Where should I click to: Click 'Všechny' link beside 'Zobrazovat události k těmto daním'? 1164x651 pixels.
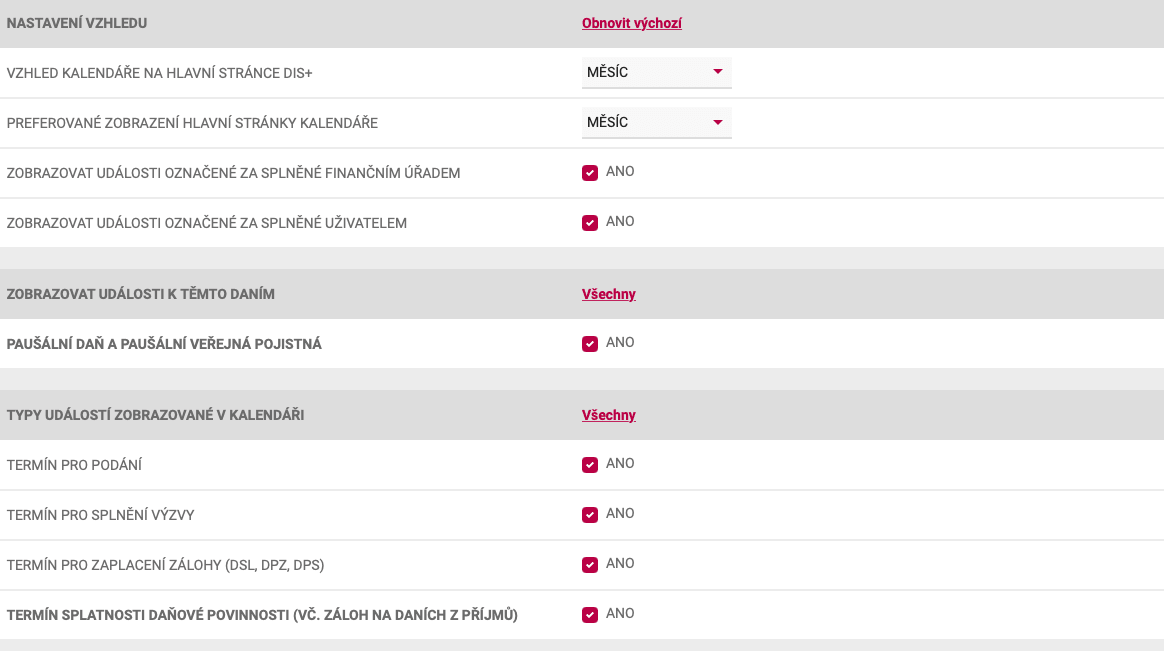[x=609, y=294]
